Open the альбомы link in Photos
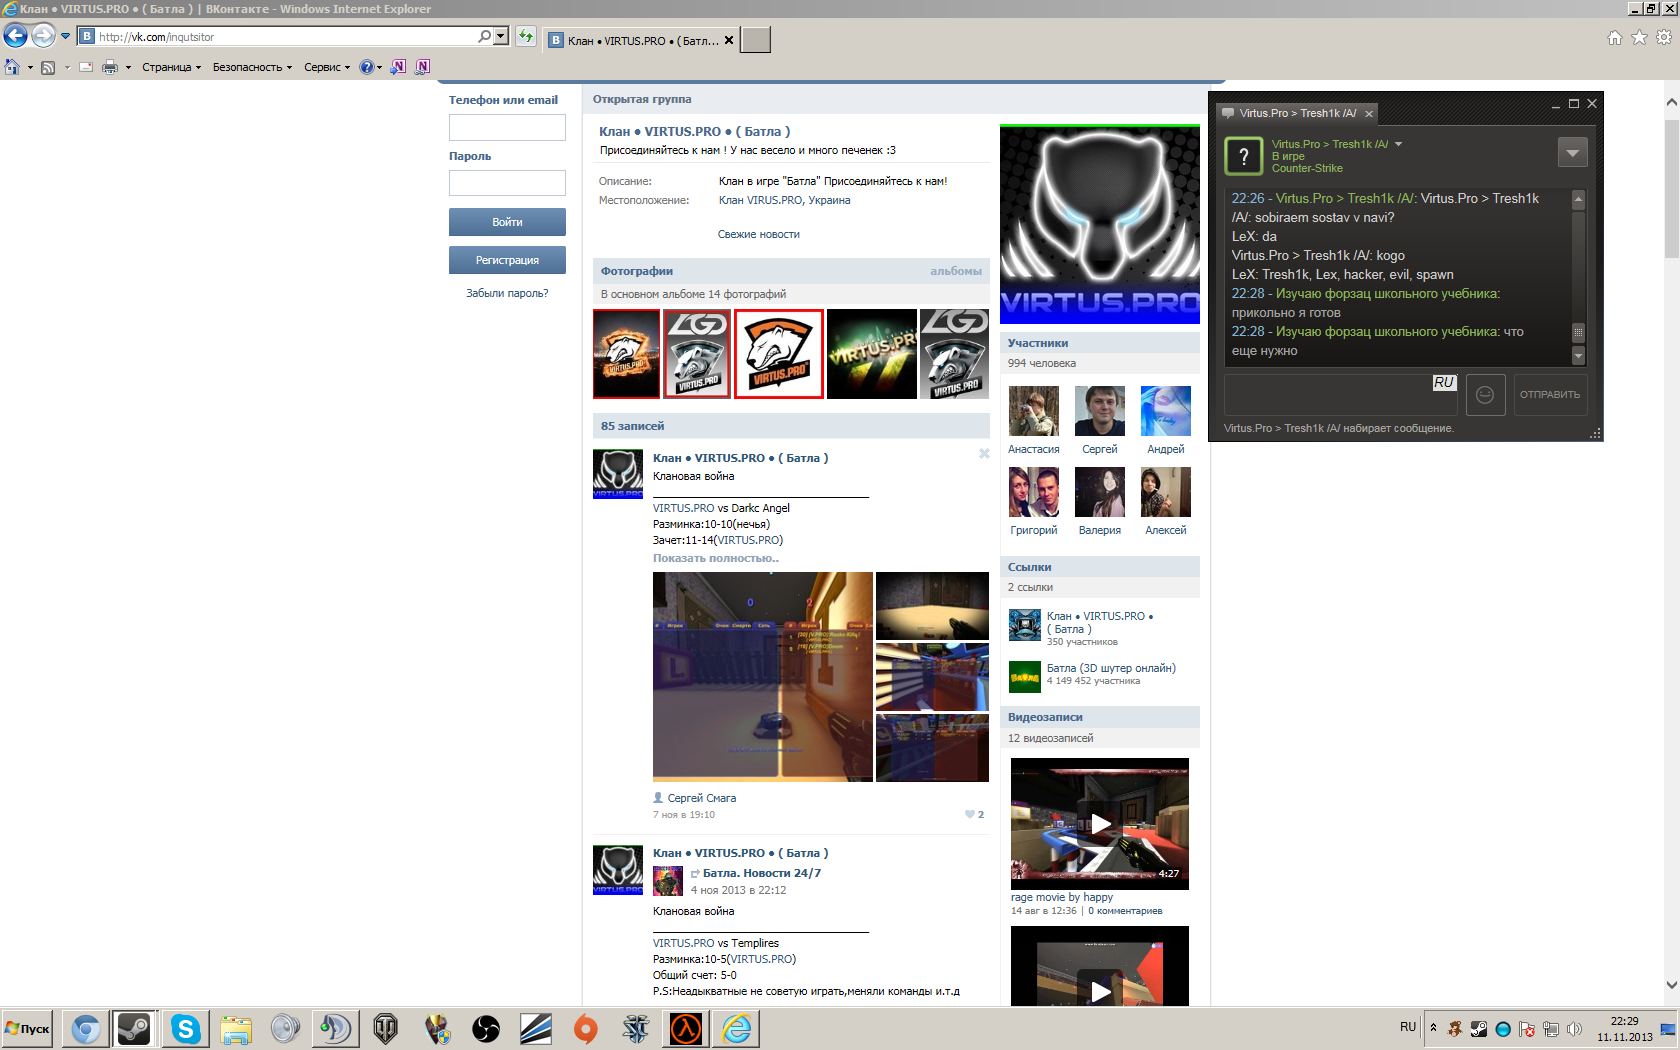Viewport: 1680px width, 1050px height. [956, 271]
